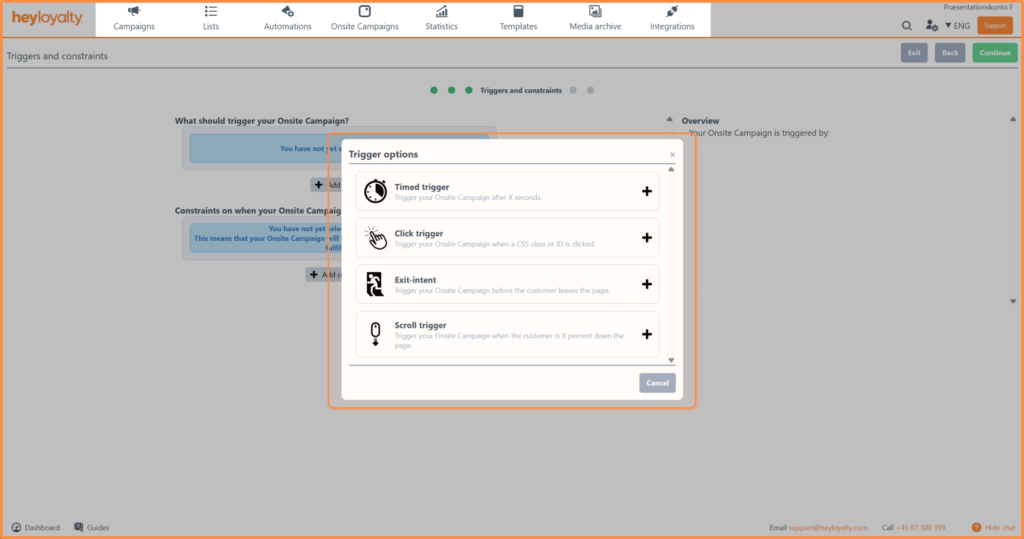Add the Exit-intent trigger with plus icon
Screen dimensions: 1024x539
coord(646,285)
